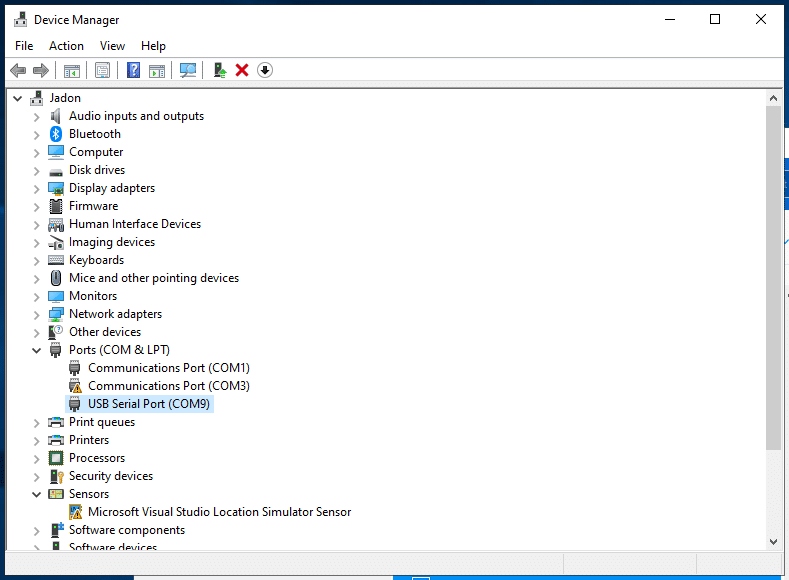Select the Other devices label
The image size is (789, 580).
click(105, 332)
